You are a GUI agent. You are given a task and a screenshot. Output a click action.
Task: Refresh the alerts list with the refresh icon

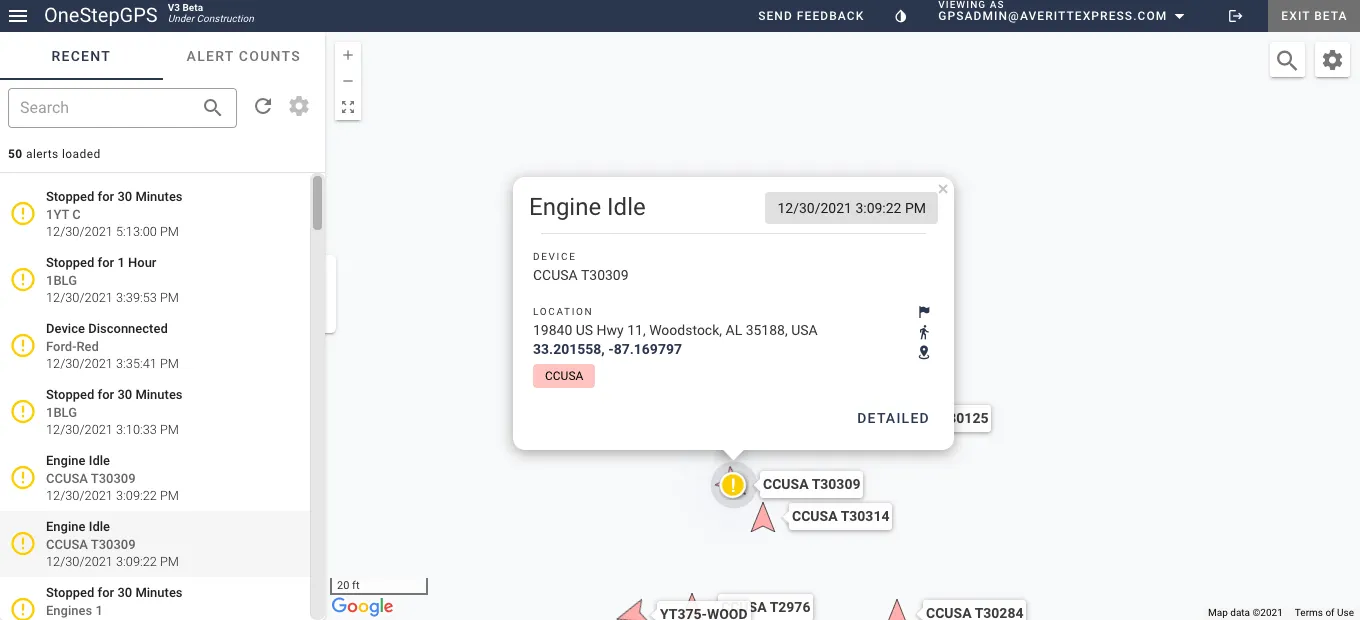pos(263,106)
